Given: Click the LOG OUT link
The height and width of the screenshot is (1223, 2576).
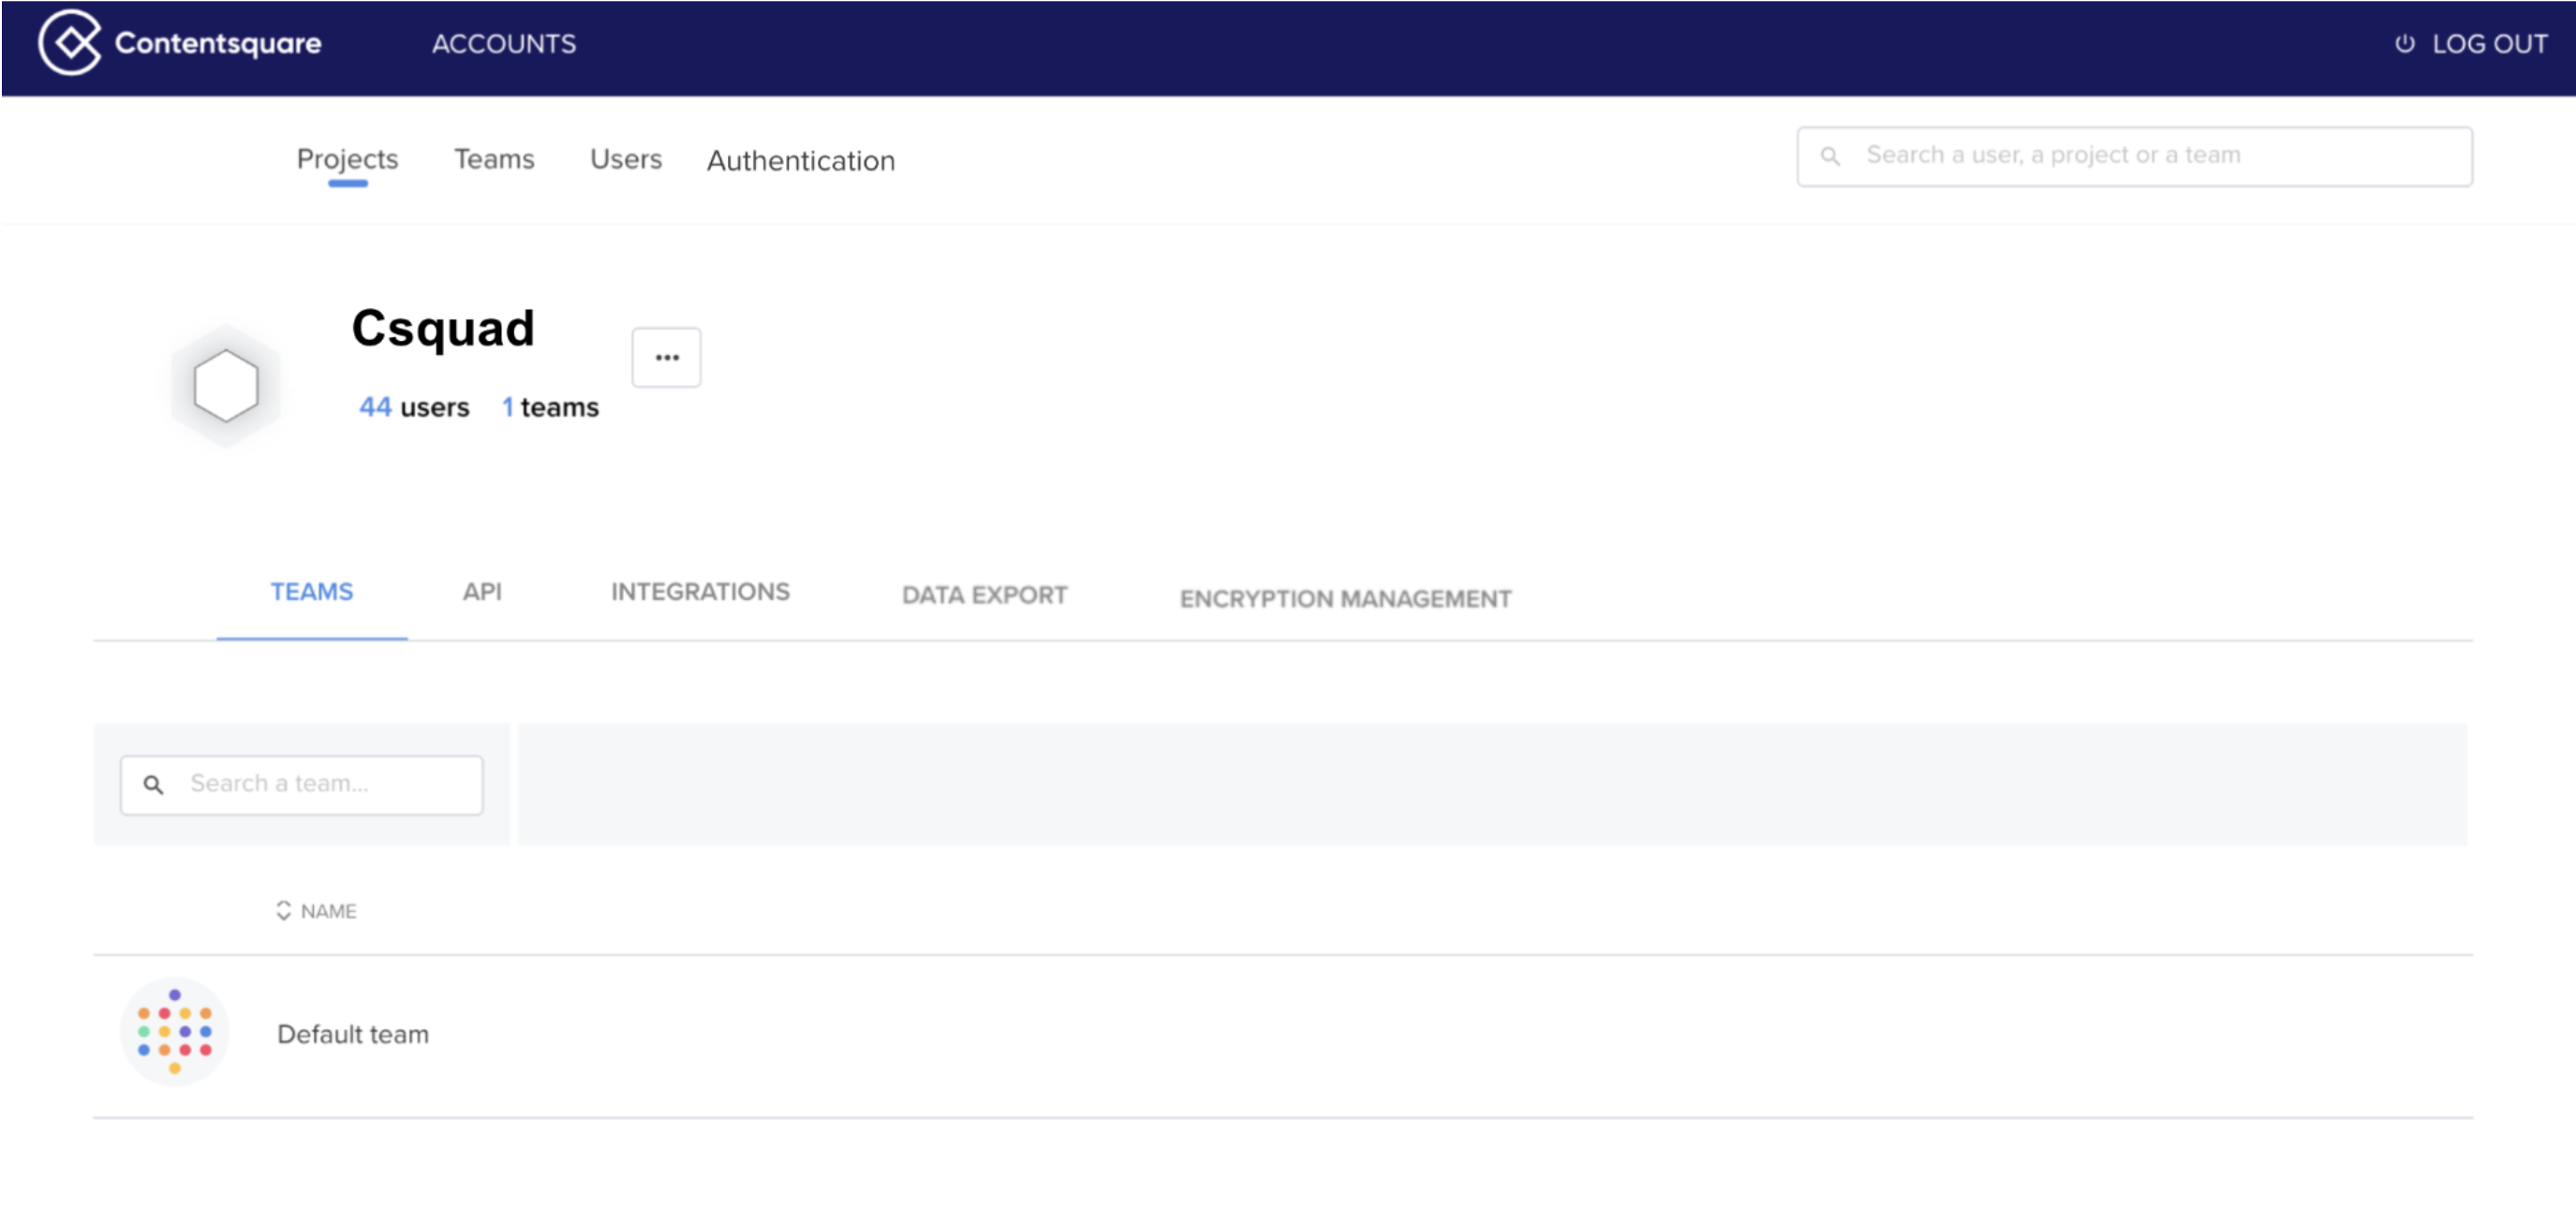Looking at the screenshot, I should 2489,44.
